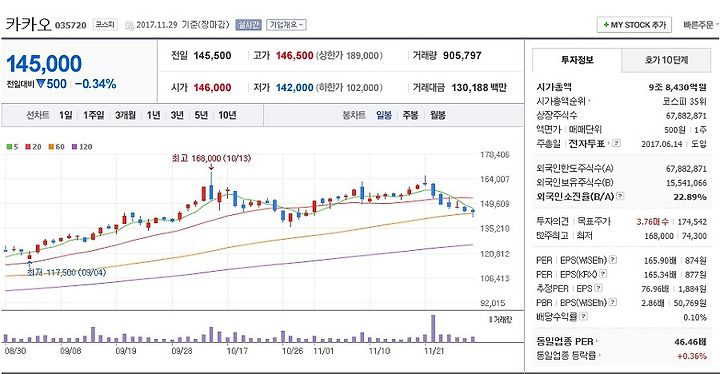The image size is (720, 374).
Task: Open help icon beside 외국인소진율(B/A)
Action: pos(620,196)
